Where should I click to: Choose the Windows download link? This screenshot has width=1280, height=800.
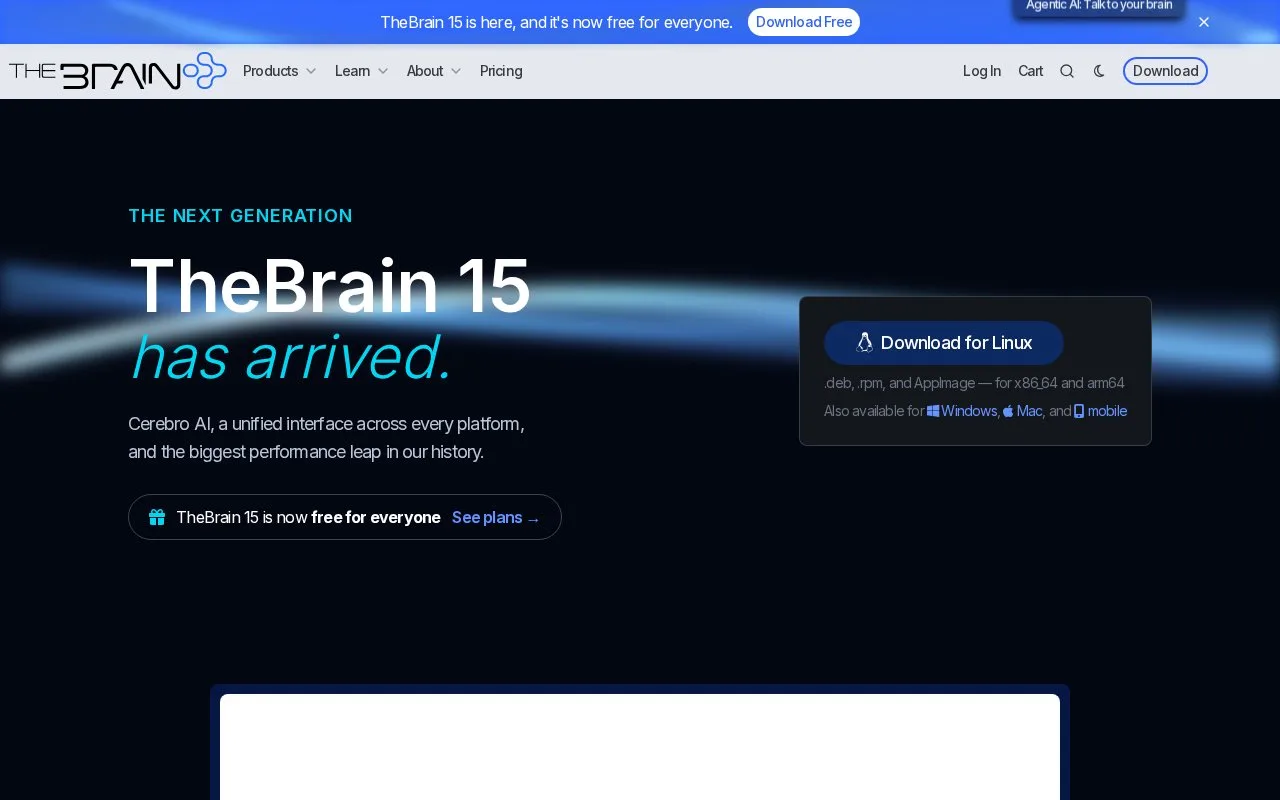coord(962,411)
